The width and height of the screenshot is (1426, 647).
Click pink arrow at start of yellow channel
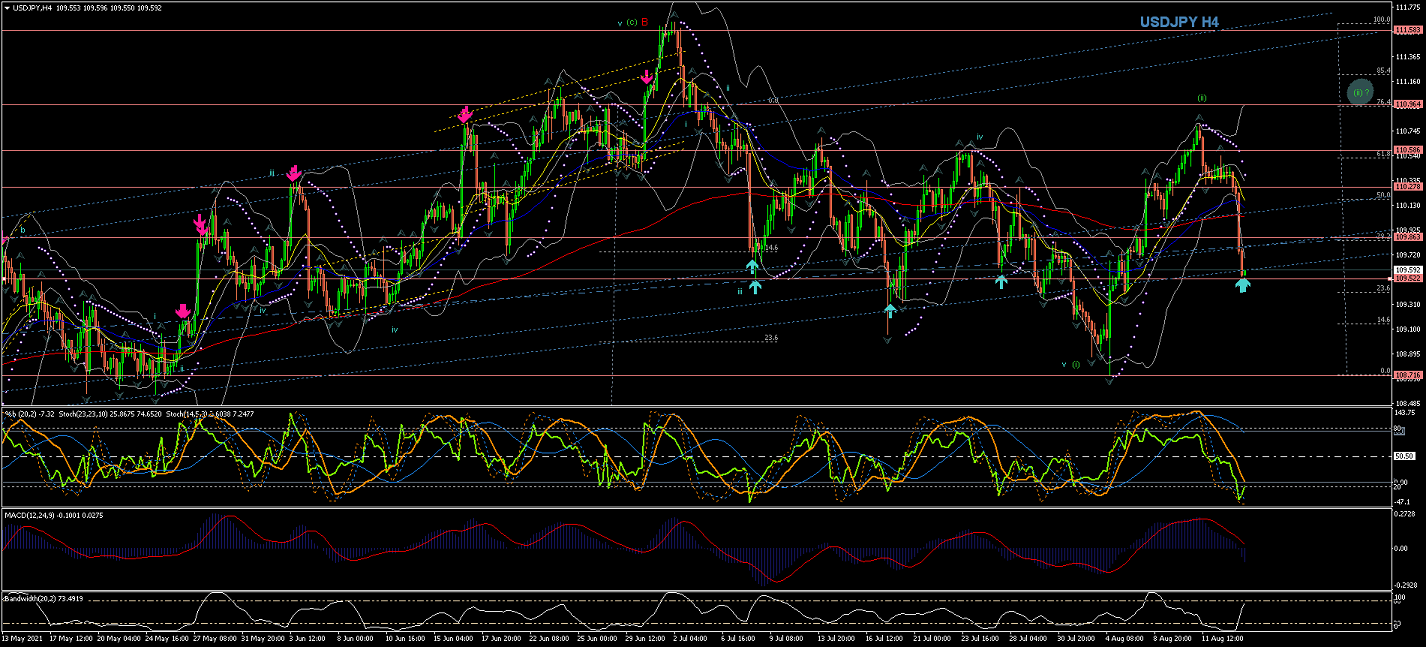[465, 116]
